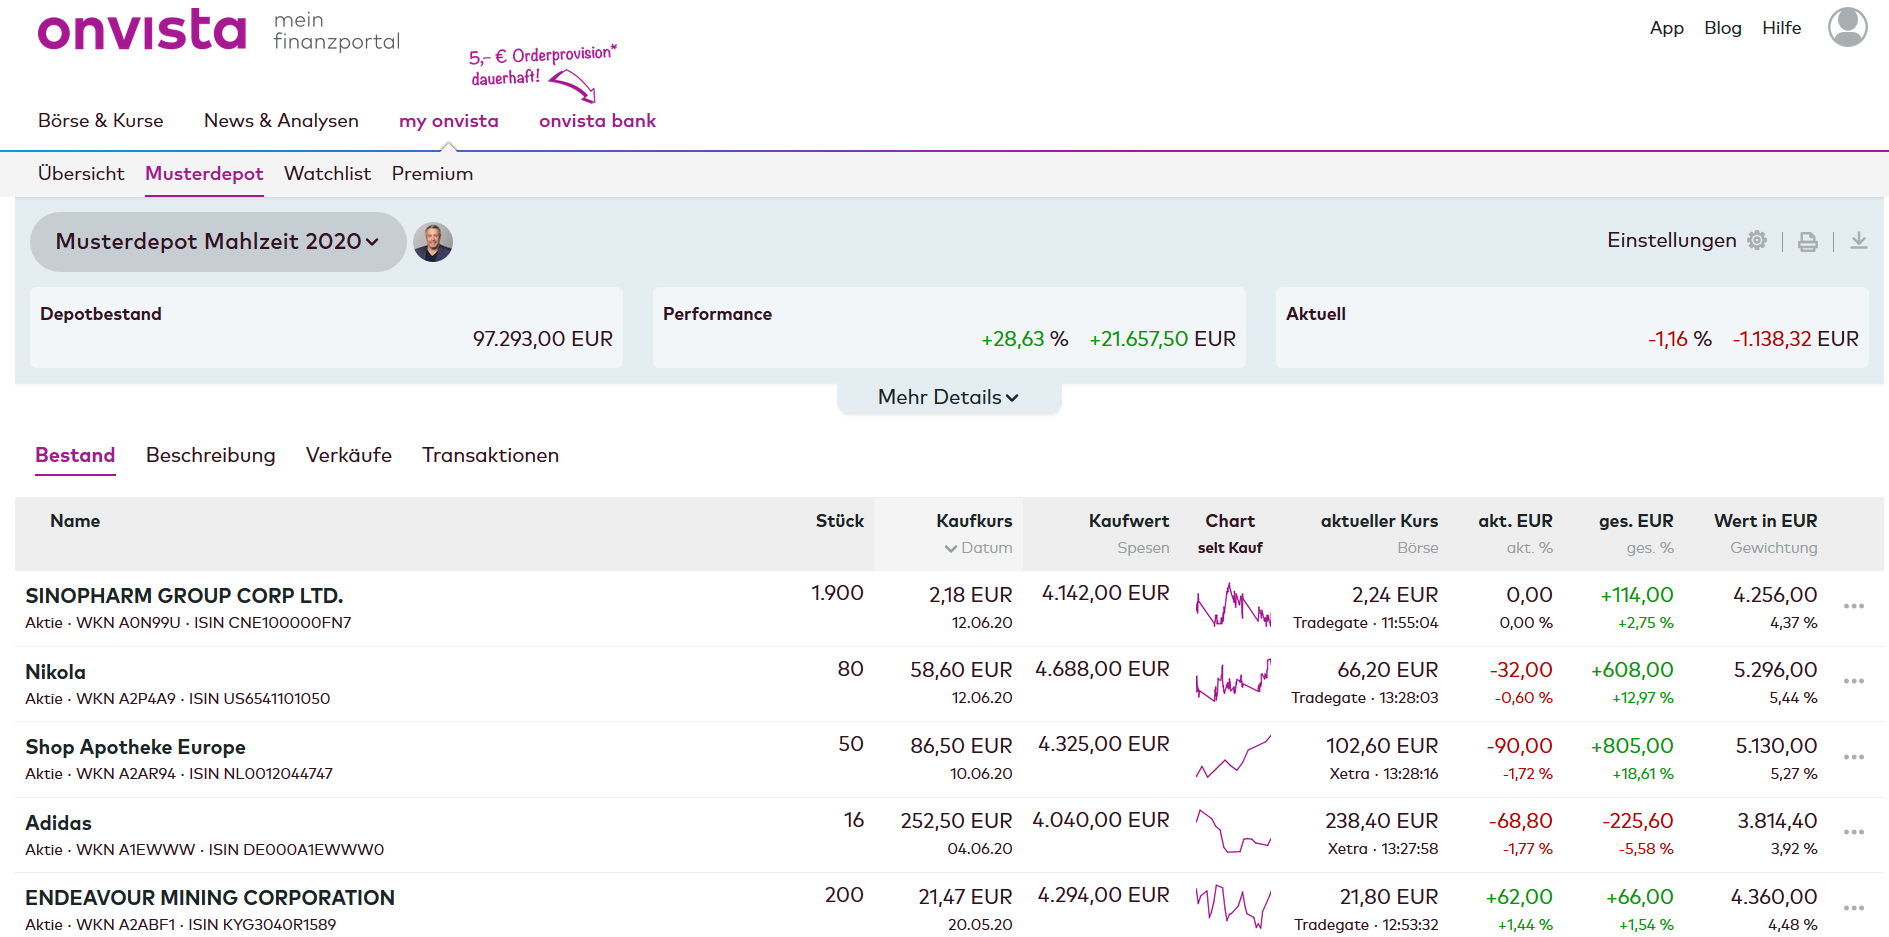
Task: Open Adidas stock page
Action: [x=58, y=823]
